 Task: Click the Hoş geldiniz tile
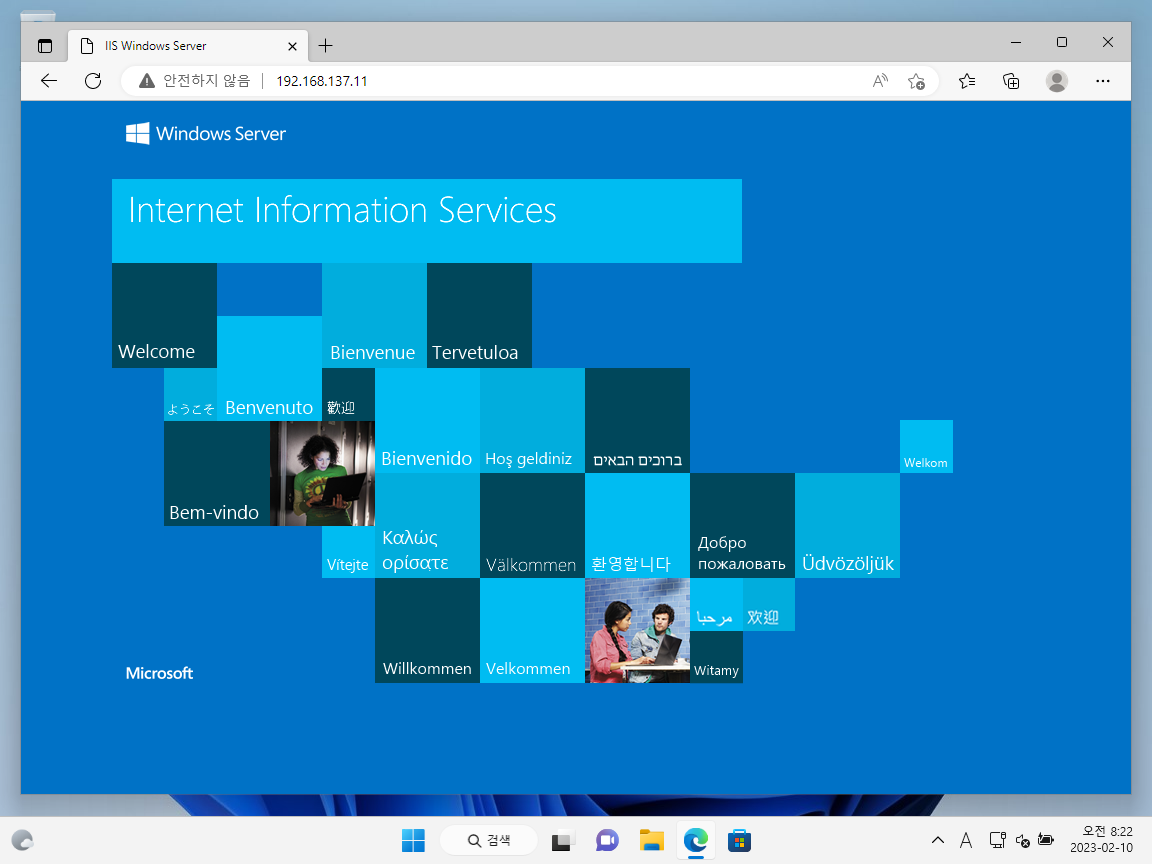coord(532,420)
